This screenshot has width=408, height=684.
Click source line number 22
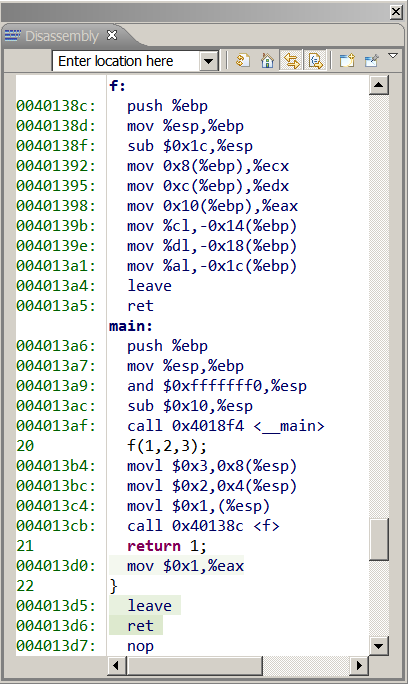[x=25, y=586]
